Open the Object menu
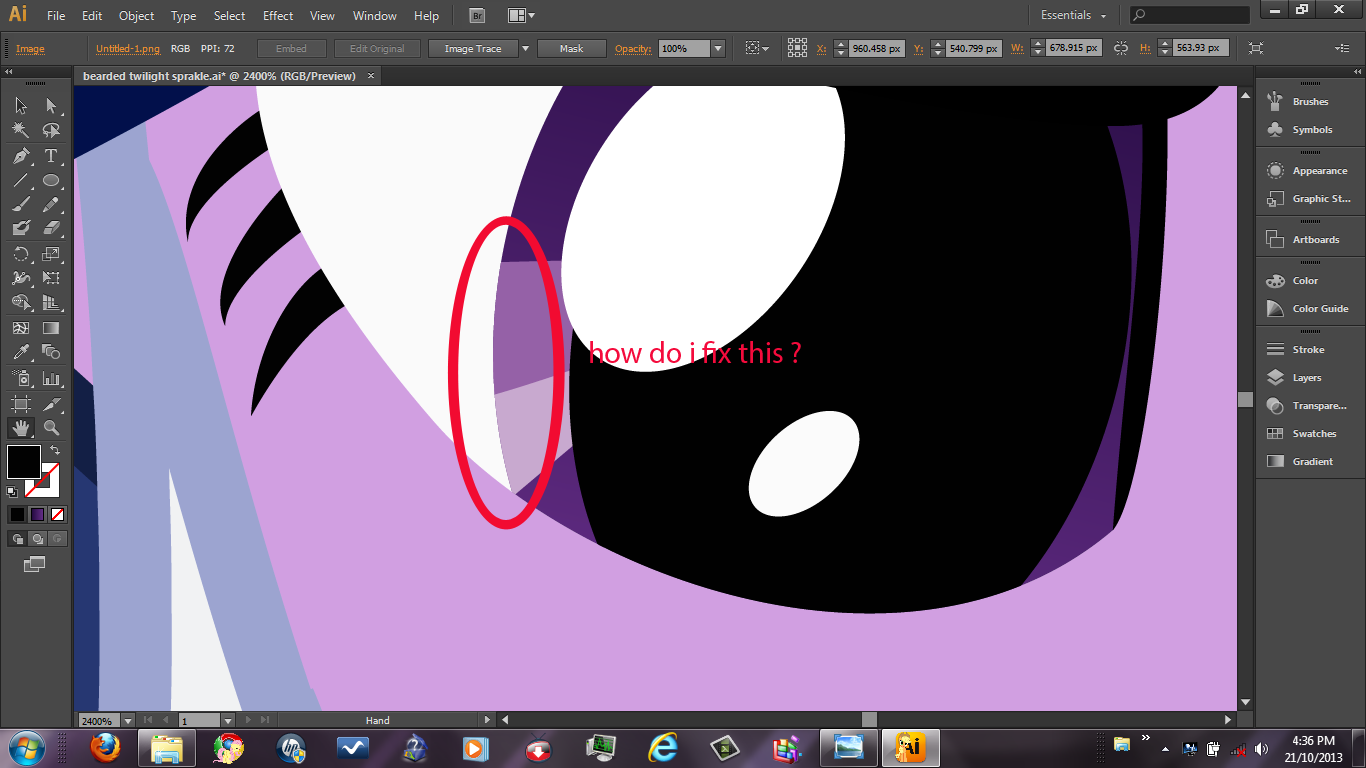 pyautogui.click(x=137, y=16)
